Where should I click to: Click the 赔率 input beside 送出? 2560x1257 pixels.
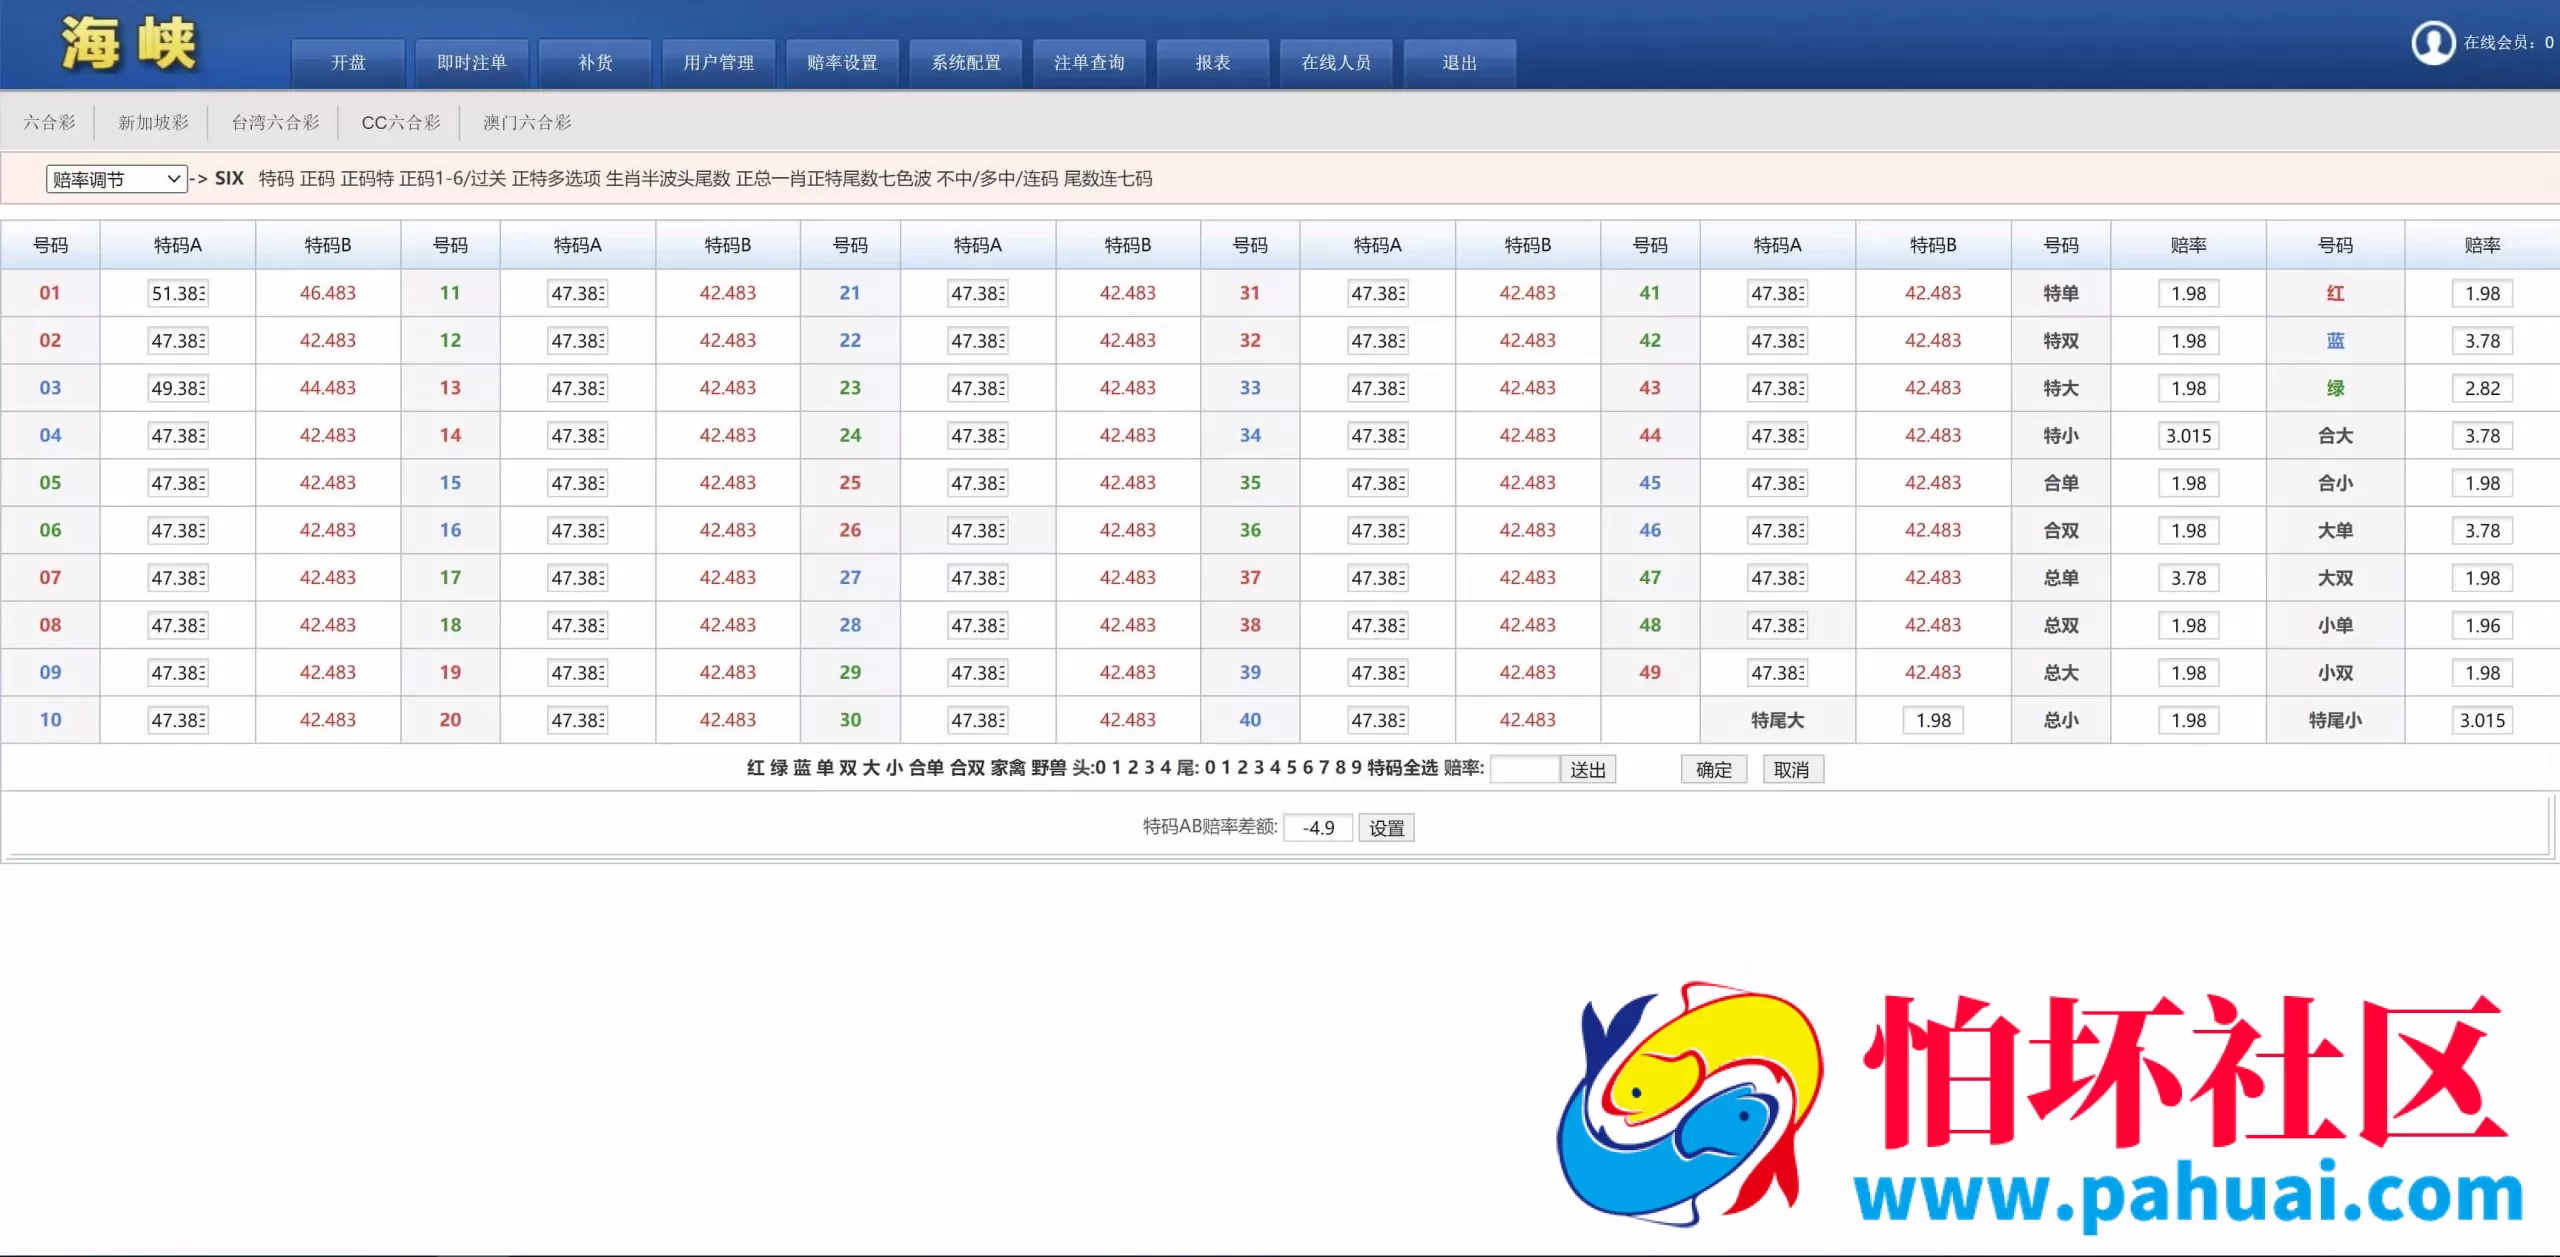pos(1524,769)
